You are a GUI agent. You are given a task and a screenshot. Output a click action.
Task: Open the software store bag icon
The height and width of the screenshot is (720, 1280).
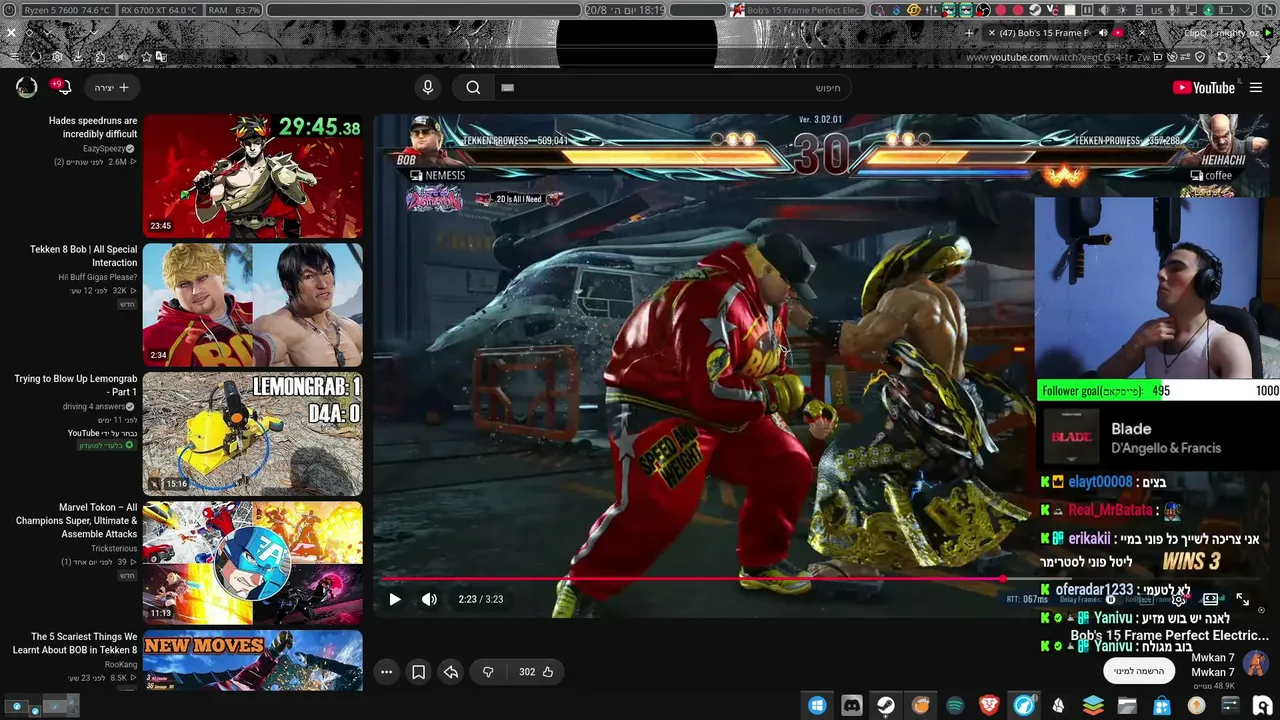(1161, 705)
